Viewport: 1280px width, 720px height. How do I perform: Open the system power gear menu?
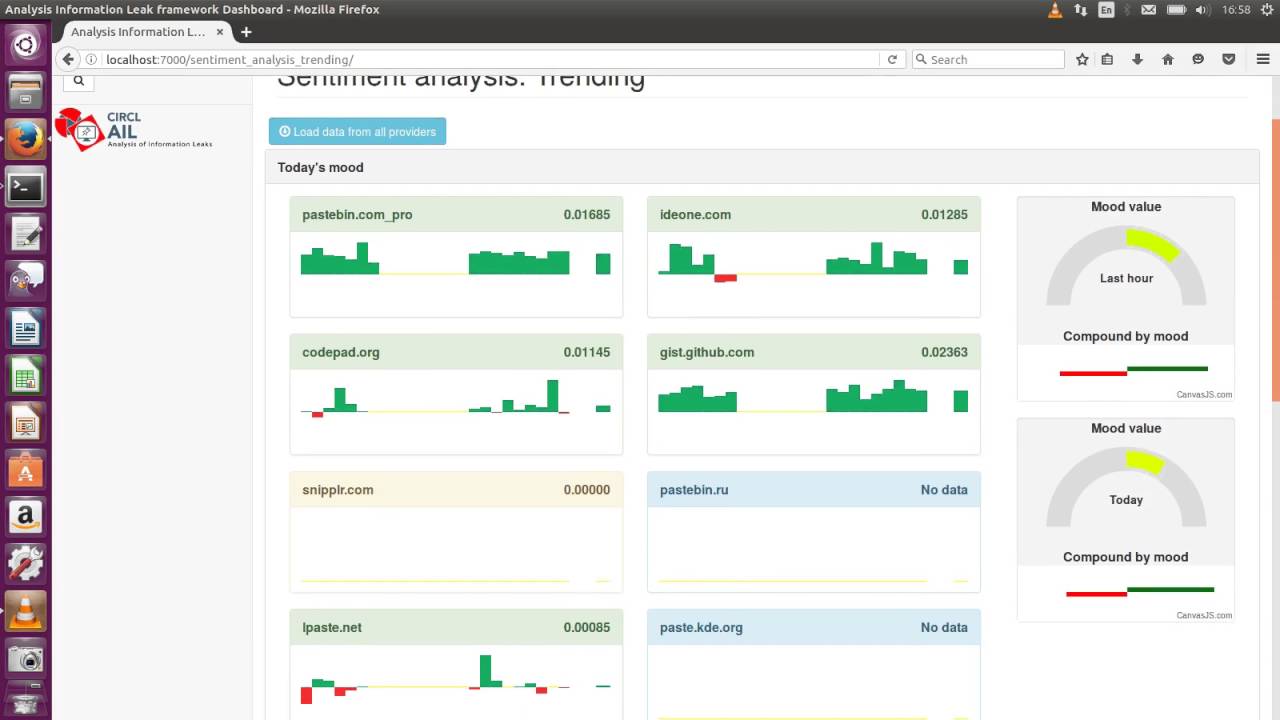(x=1266, y=10)
